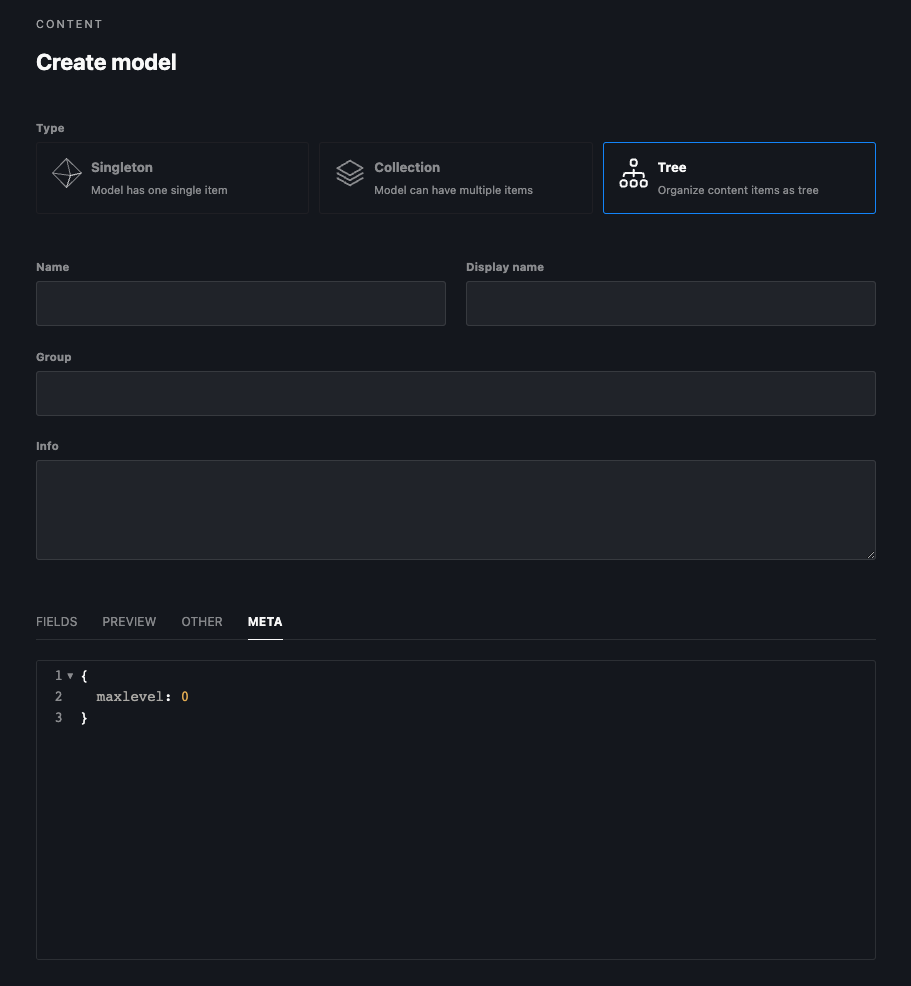
Task: Click the Display name input field
Action: (670, 303)
